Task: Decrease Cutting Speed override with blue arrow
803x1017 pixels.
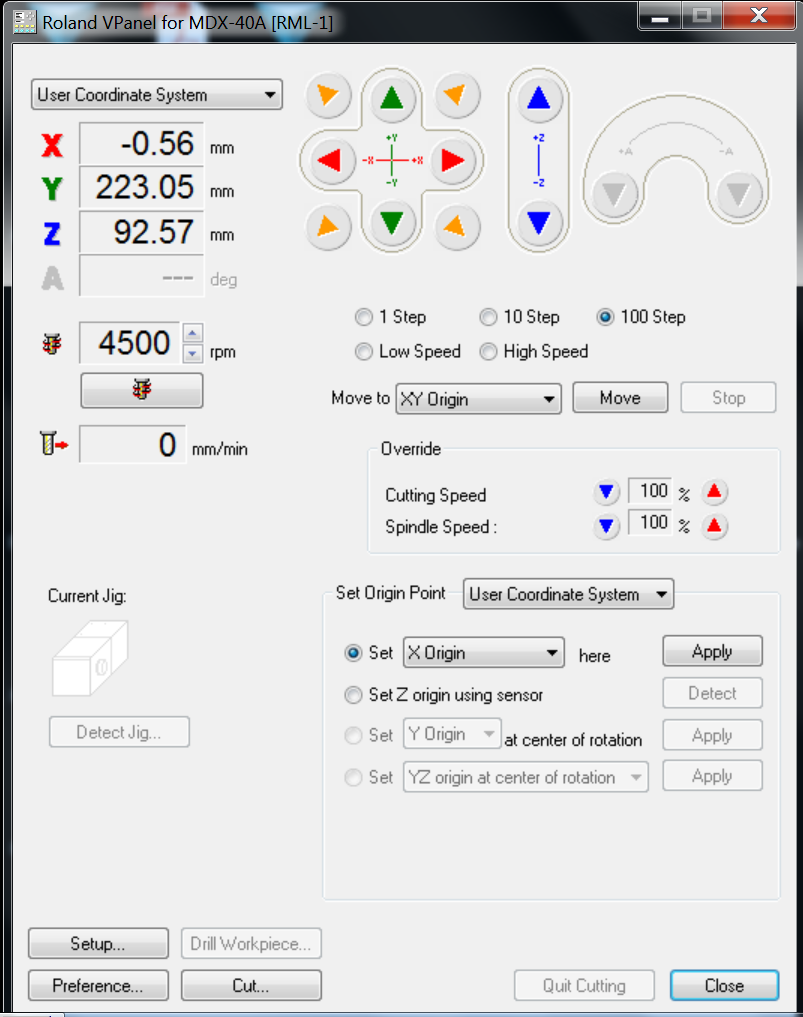Action: click(x=606, y=492)
